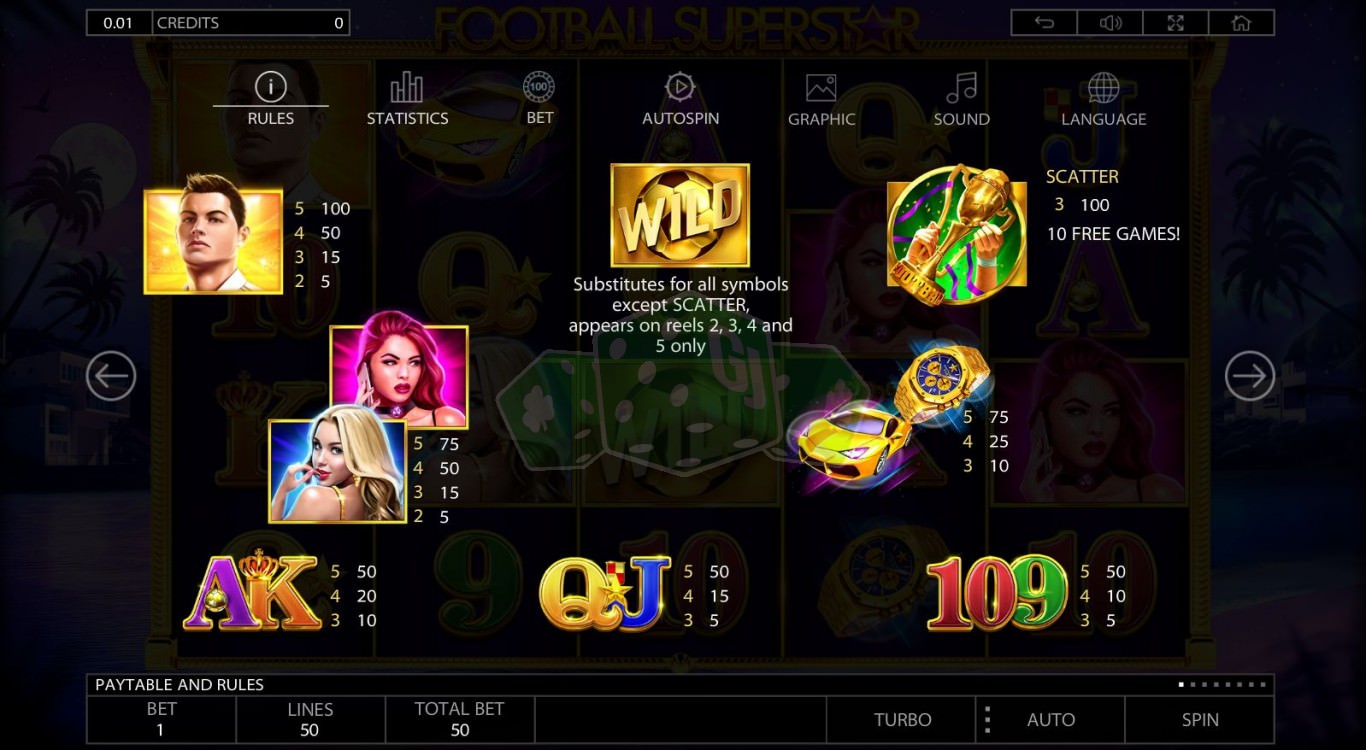1366x750 pixels.
Task: Go to previous paytable page arrow
Action: (x=111, y=376)
